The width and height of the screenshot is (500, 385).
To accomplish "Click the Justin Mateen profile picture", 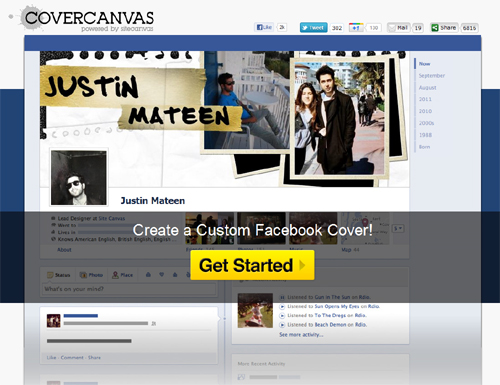I will [79, 177].
